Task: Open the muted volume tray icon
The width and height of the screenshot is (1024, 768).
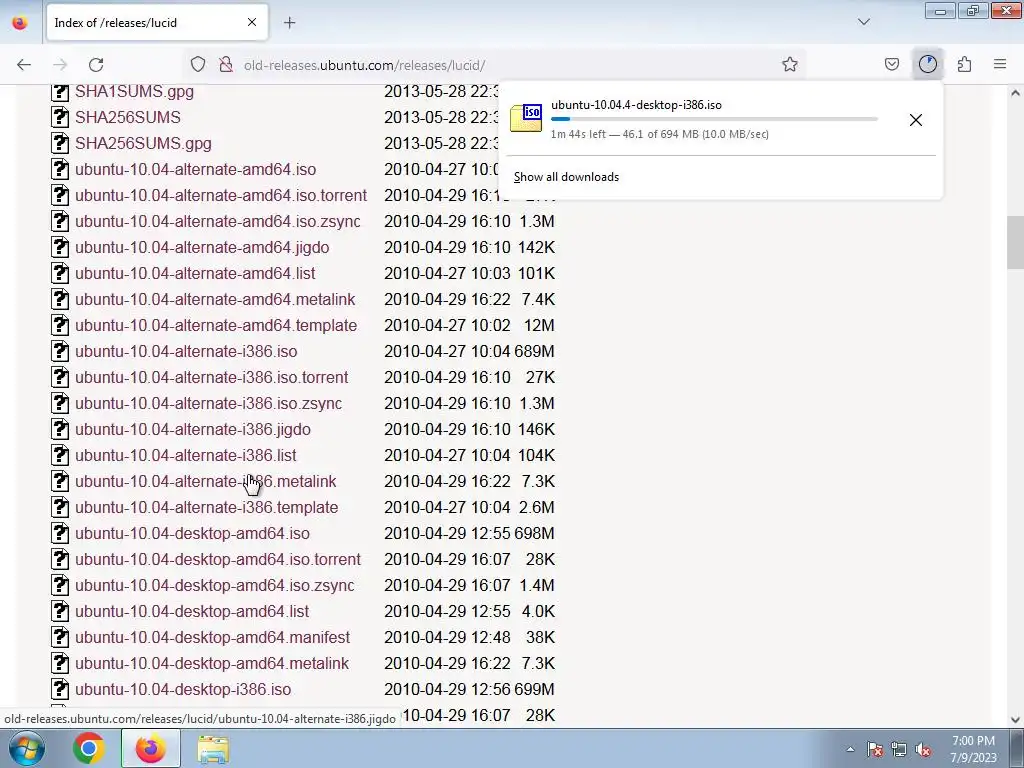Action: click(x=923, y=749)
